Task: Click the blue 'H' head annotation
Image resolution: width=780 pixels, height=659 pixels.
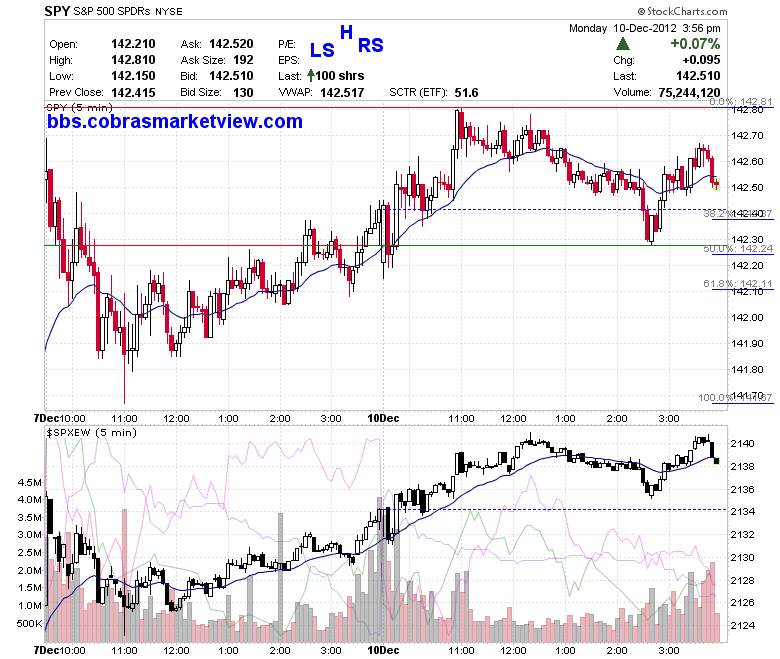Action: point(346,32)
